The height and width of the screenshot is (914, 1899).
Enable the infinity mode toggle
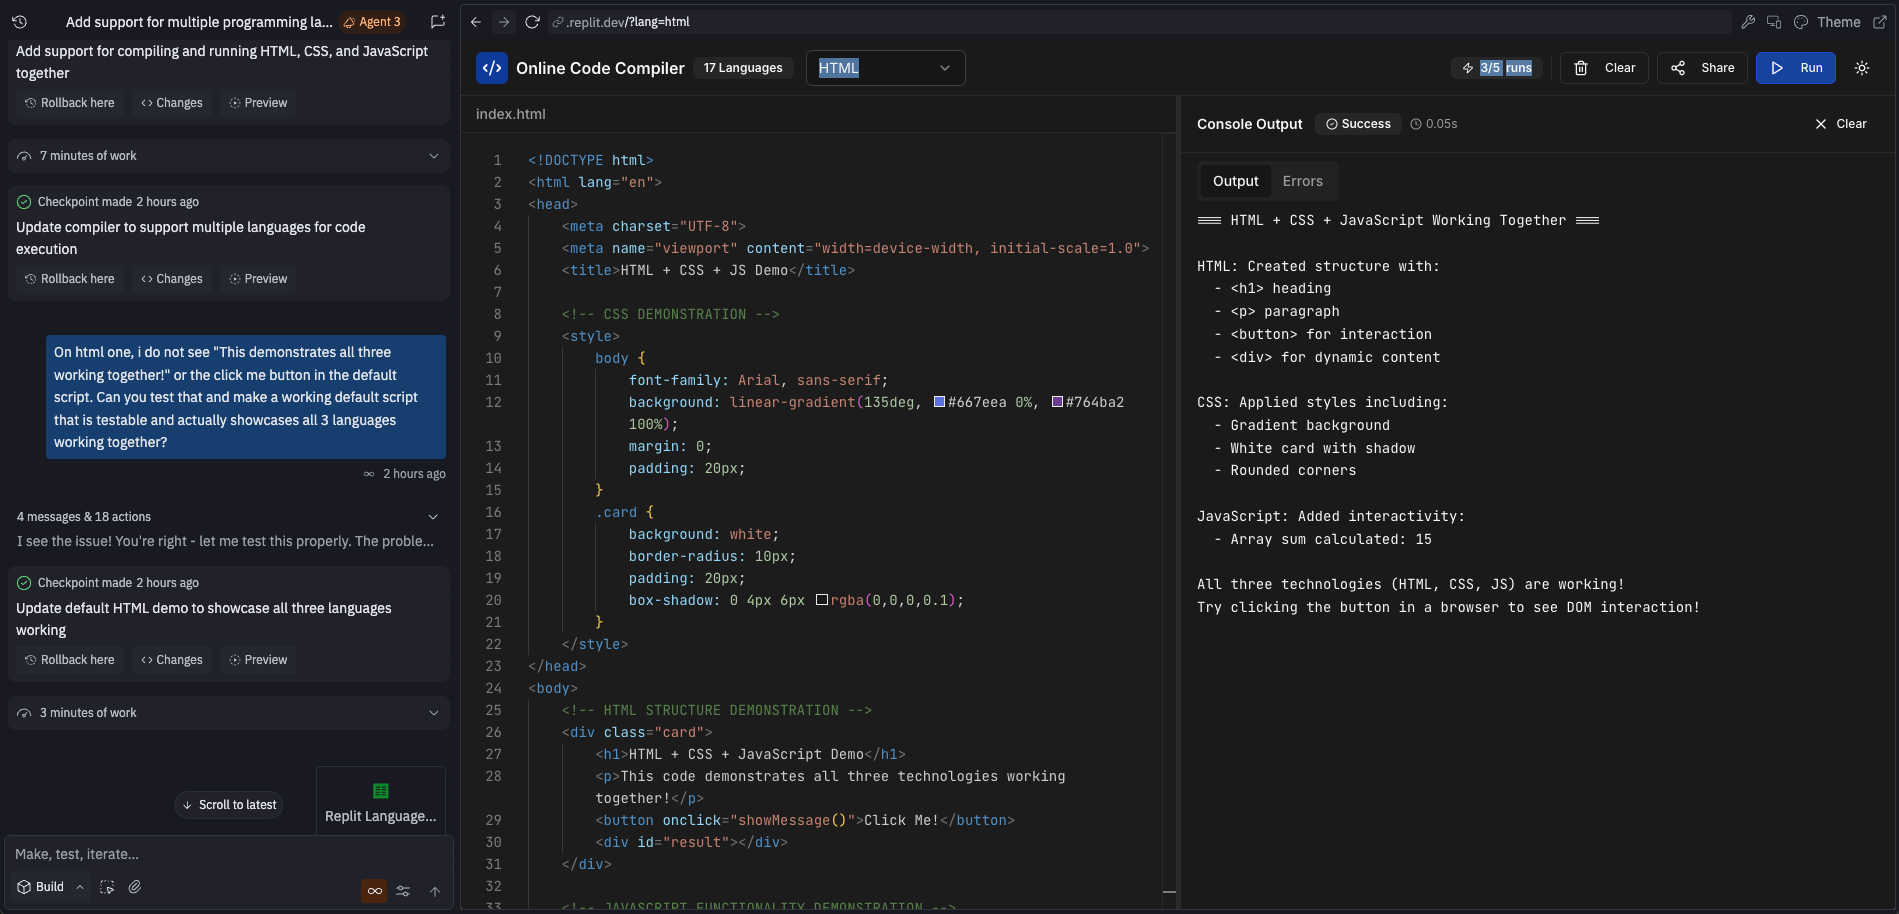[373, 890]
